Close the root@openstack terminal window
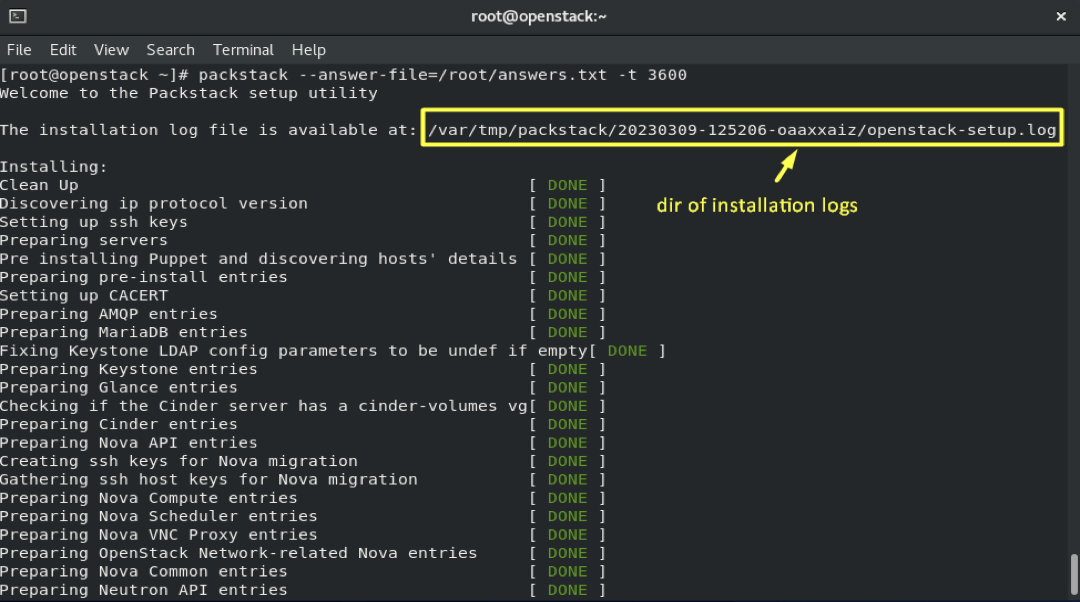 [x=1061, y=17]
